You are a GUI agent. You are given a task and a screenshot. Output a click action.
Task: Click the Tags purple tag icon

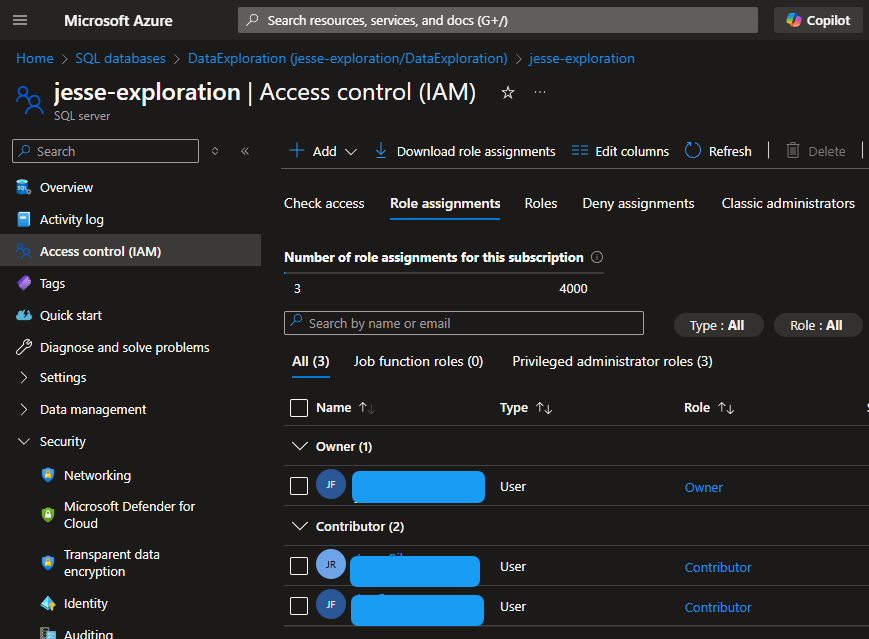[x=24, y=283]
